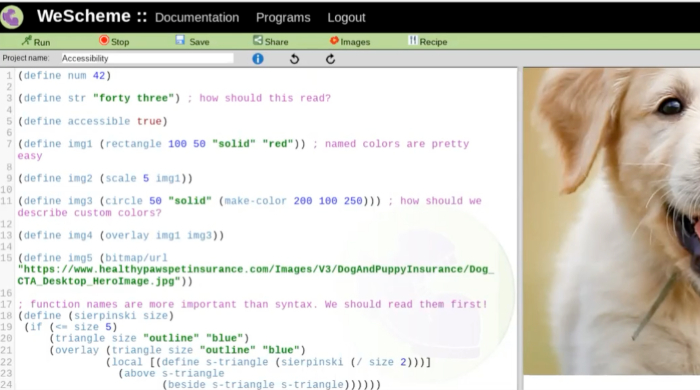Click the string "forty three" in code

133,98
